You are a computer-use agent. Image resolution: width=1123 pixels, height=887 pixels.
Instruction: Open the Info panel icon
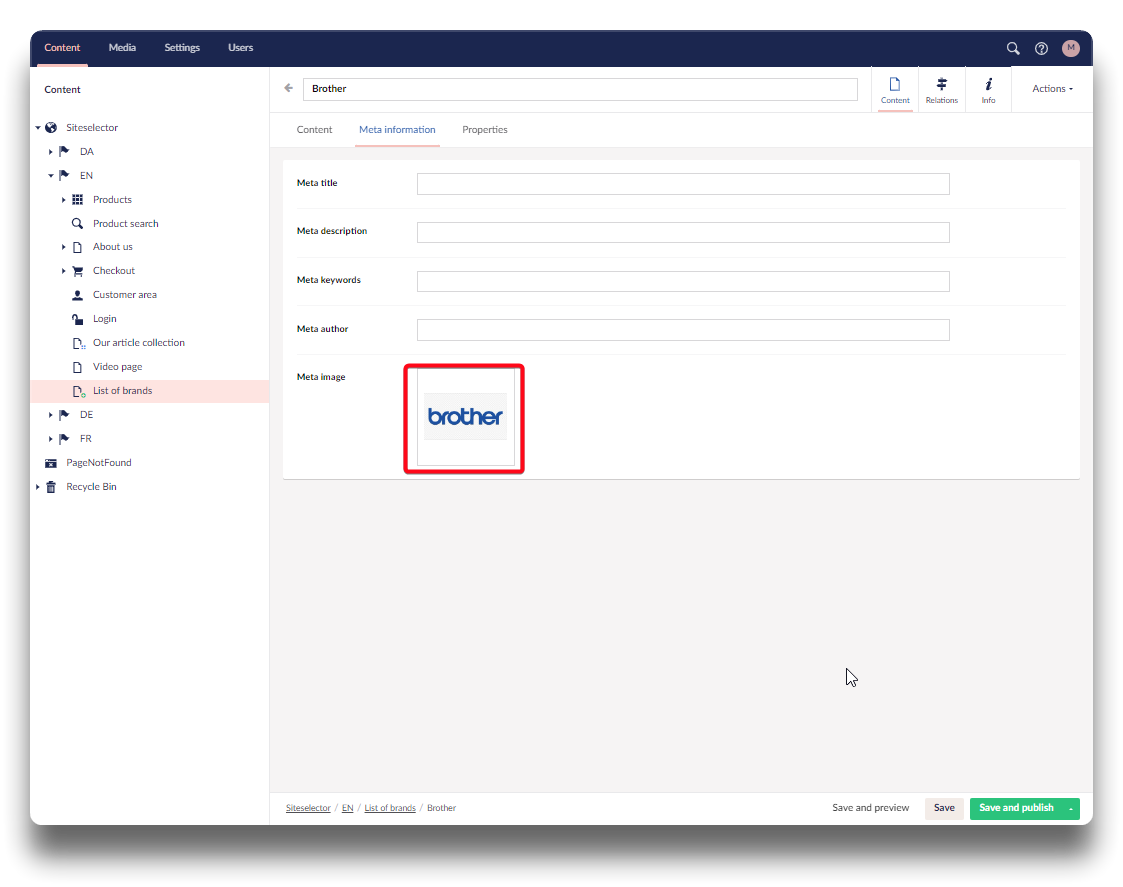point(988,89)
